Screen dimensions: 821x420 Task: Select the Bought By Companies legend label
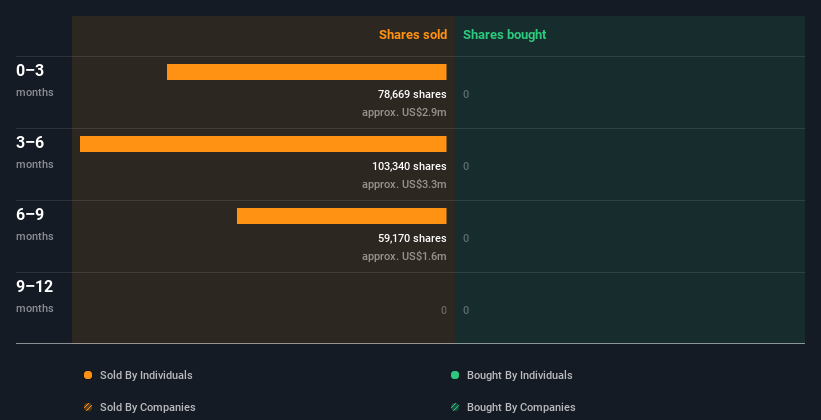click(521, 407)
